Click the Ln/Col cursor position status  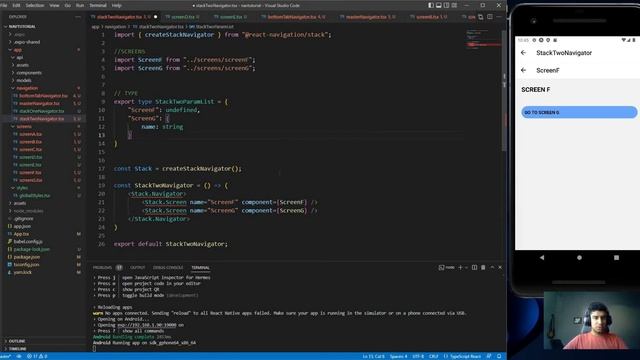coord(373,356)
